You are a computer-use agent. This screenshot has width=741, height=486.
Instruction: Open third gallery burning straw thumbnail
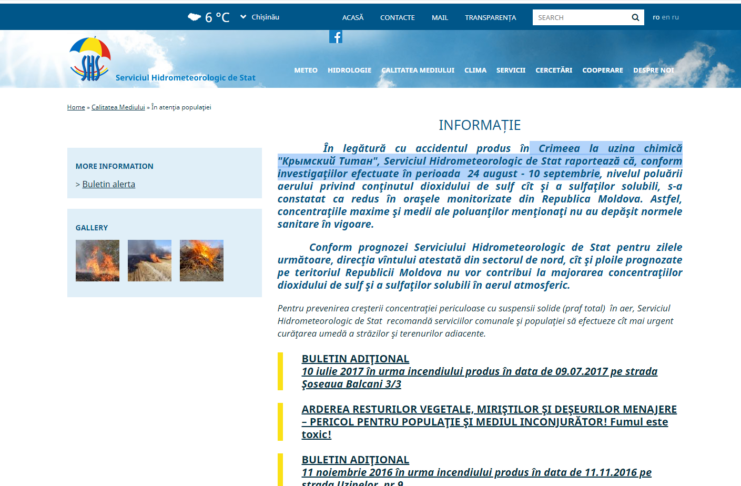tap(201, 260)
